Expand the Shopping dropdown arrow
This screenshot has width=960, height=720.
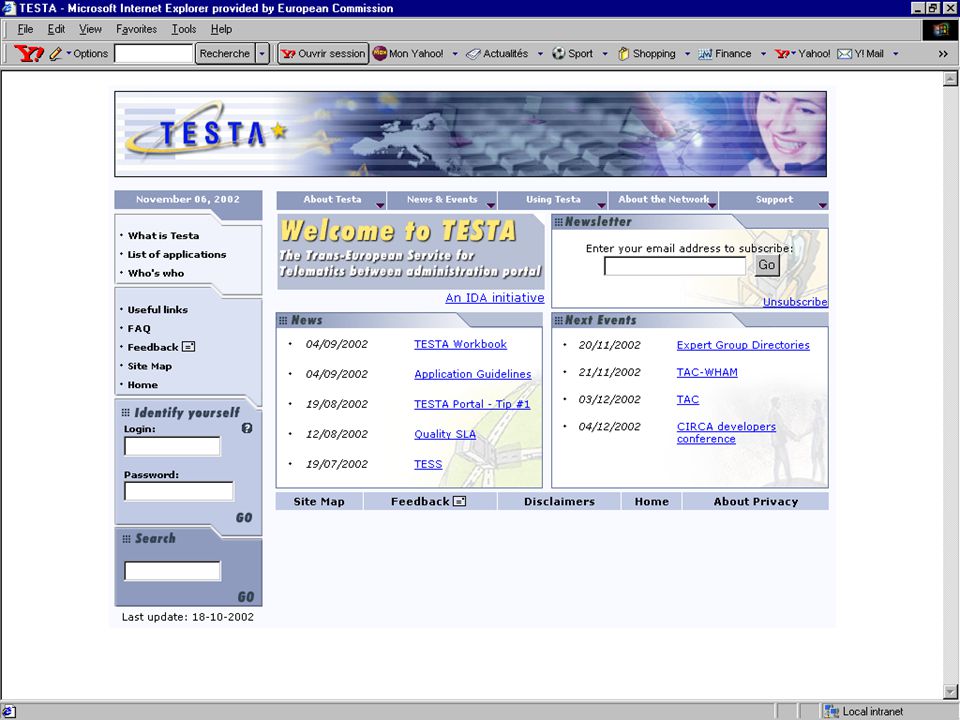point(687,54)
